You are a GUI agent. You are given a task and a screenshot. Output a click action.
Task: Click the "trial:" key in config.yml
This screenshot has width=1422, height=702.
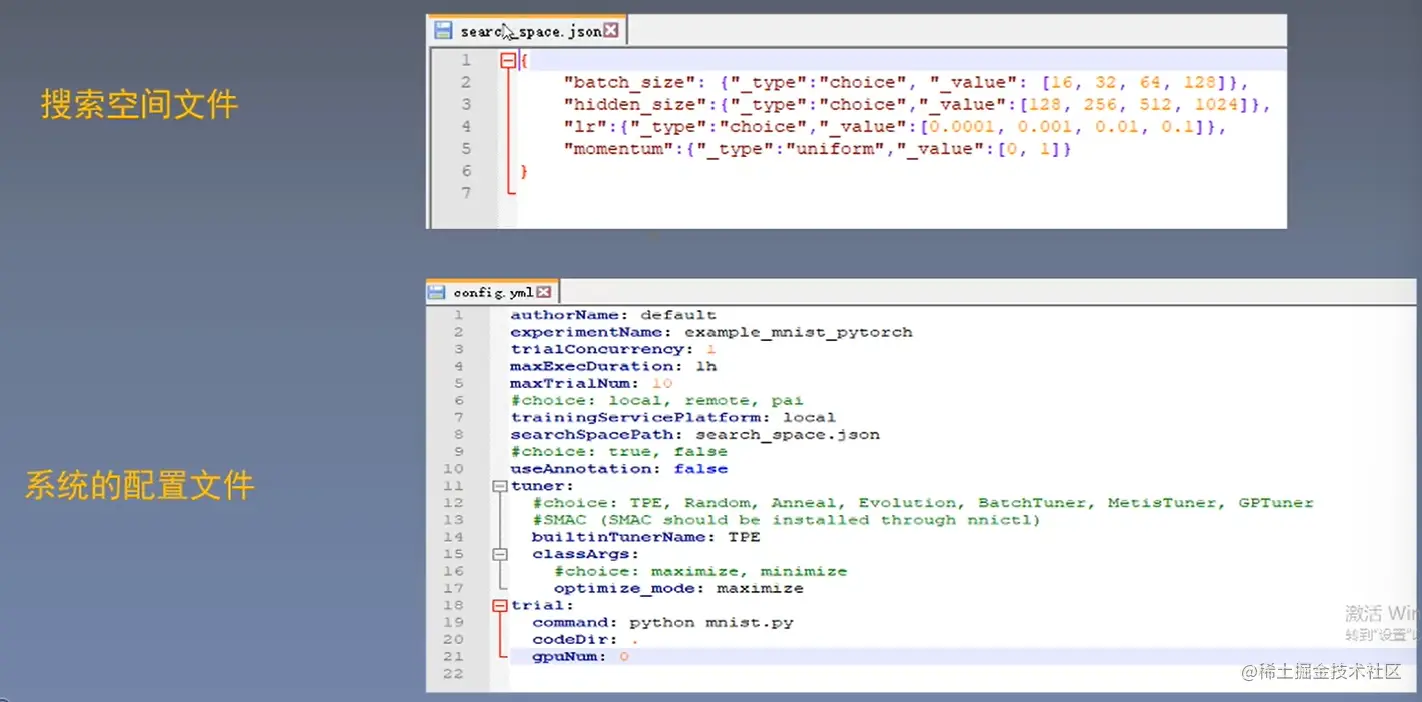(x=543, y=605)
